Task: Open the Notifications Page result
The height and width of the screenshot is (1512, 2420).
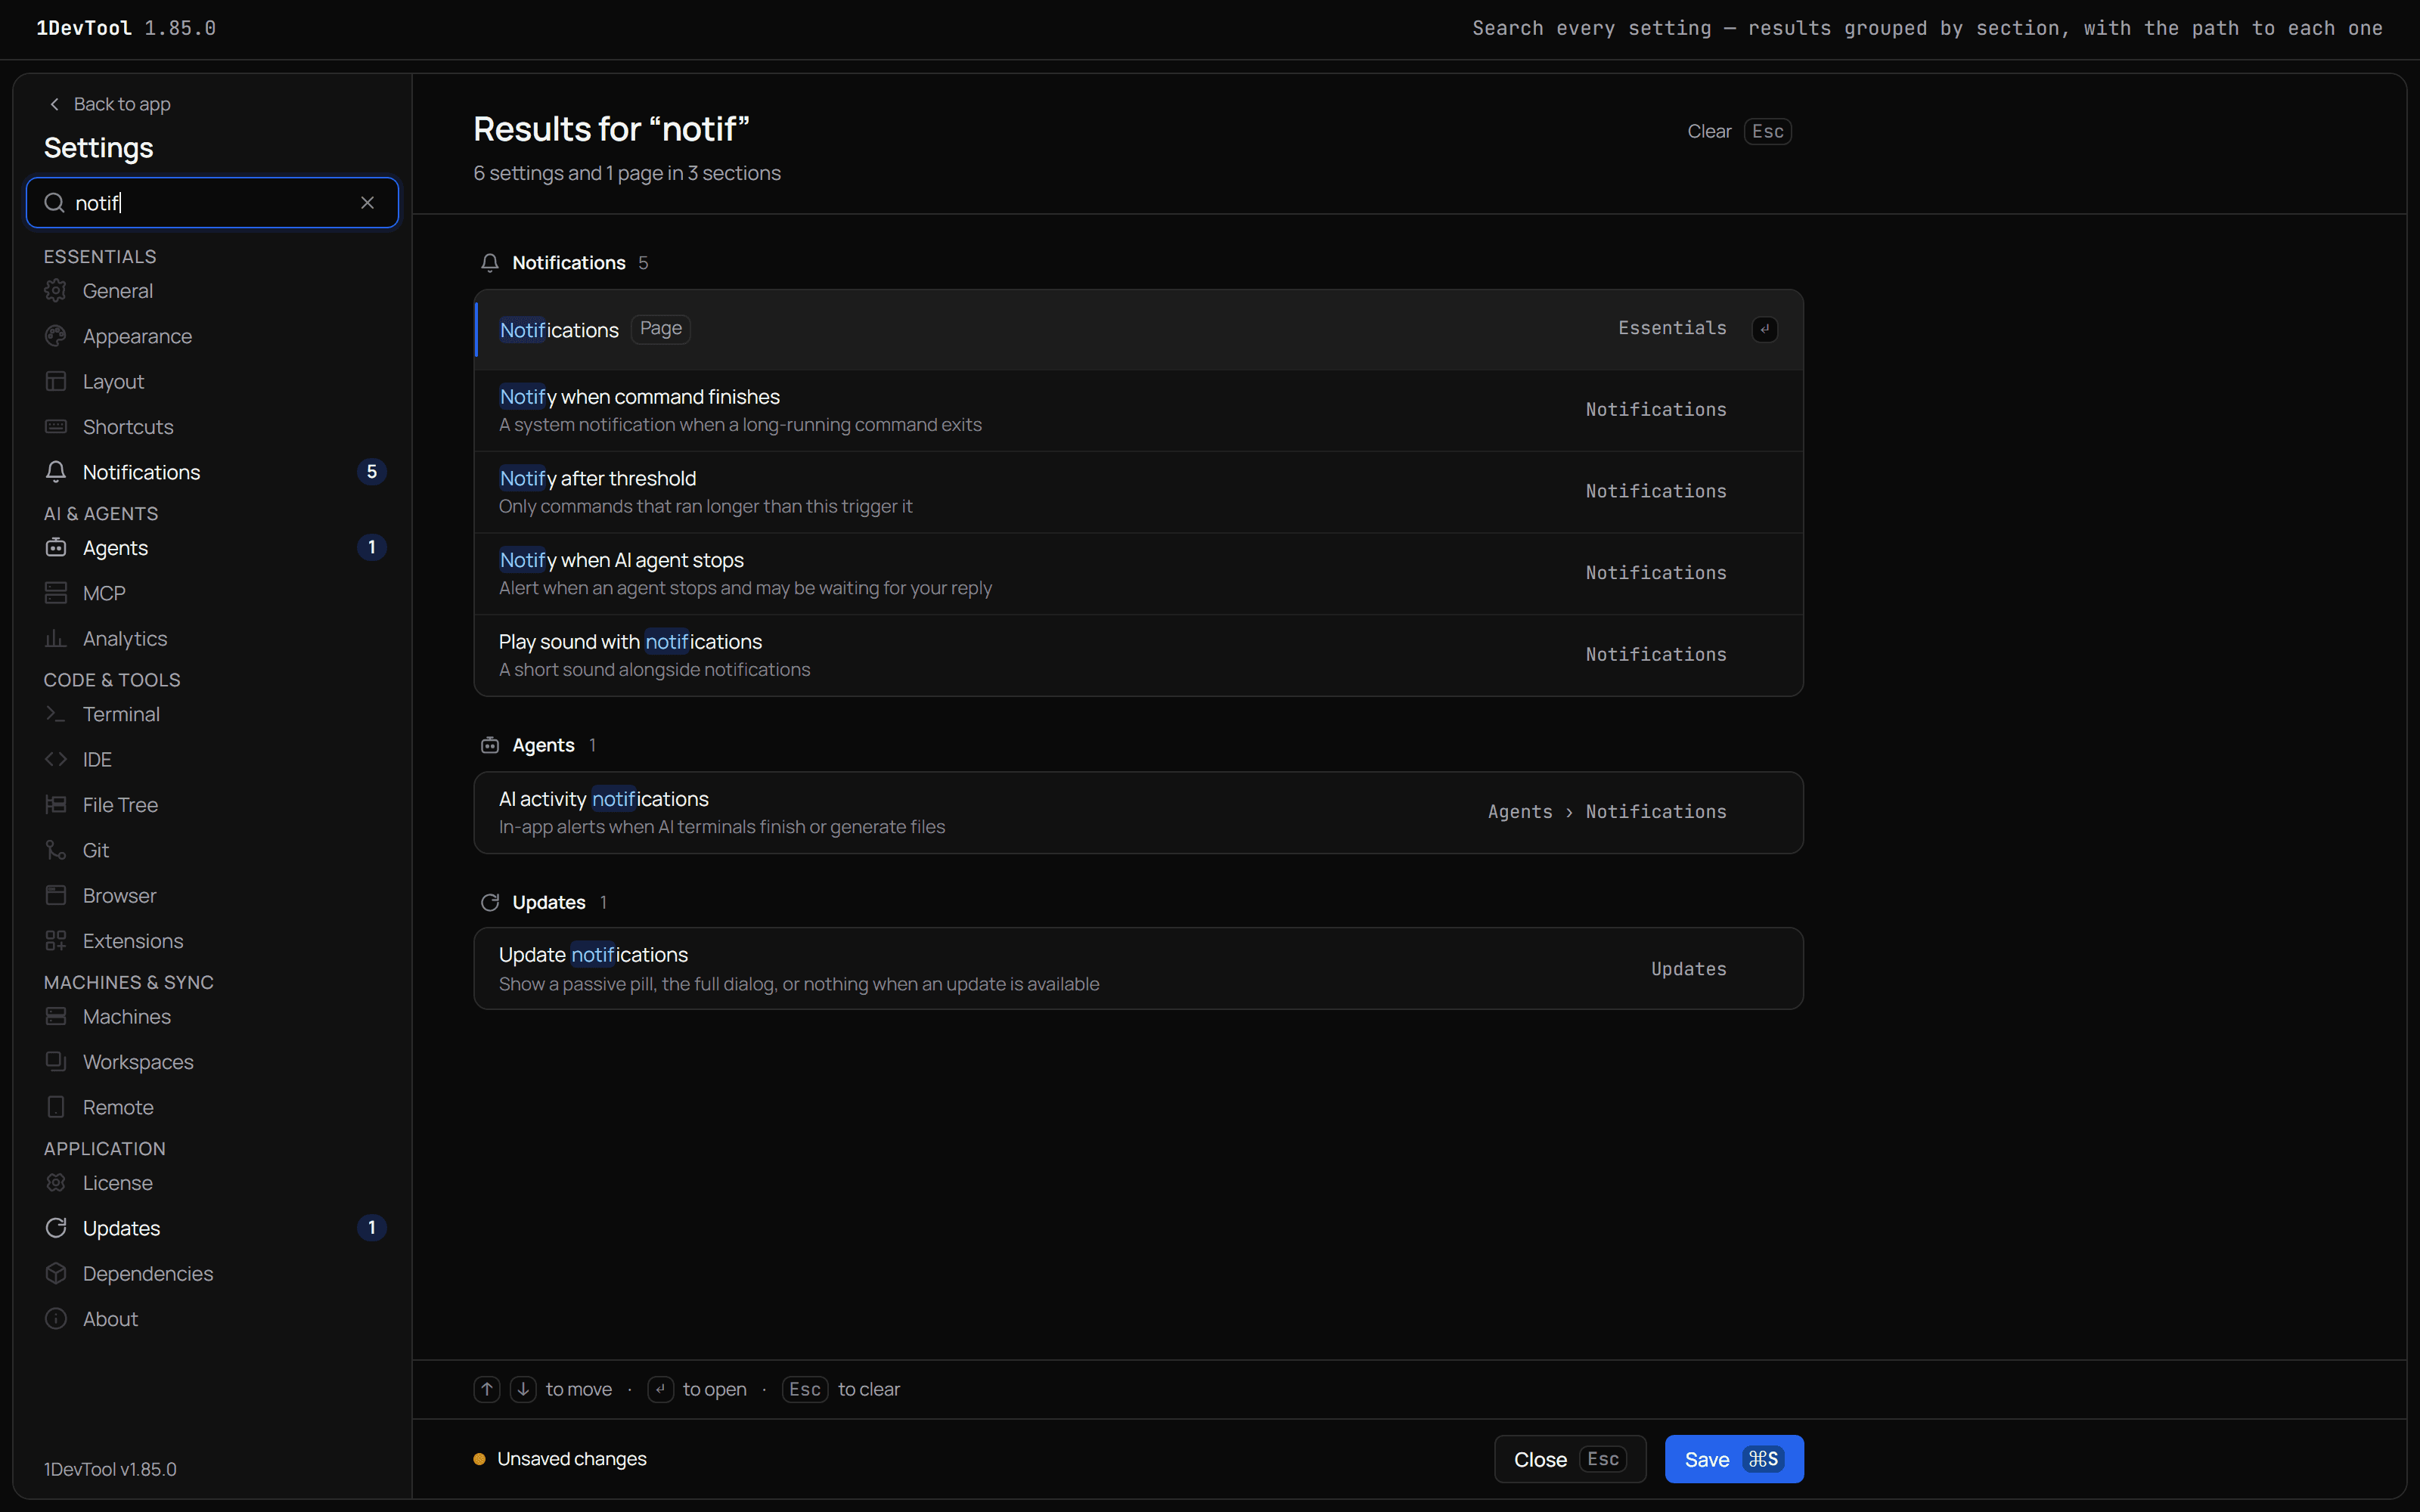Action: click(x=1138, y=330)
